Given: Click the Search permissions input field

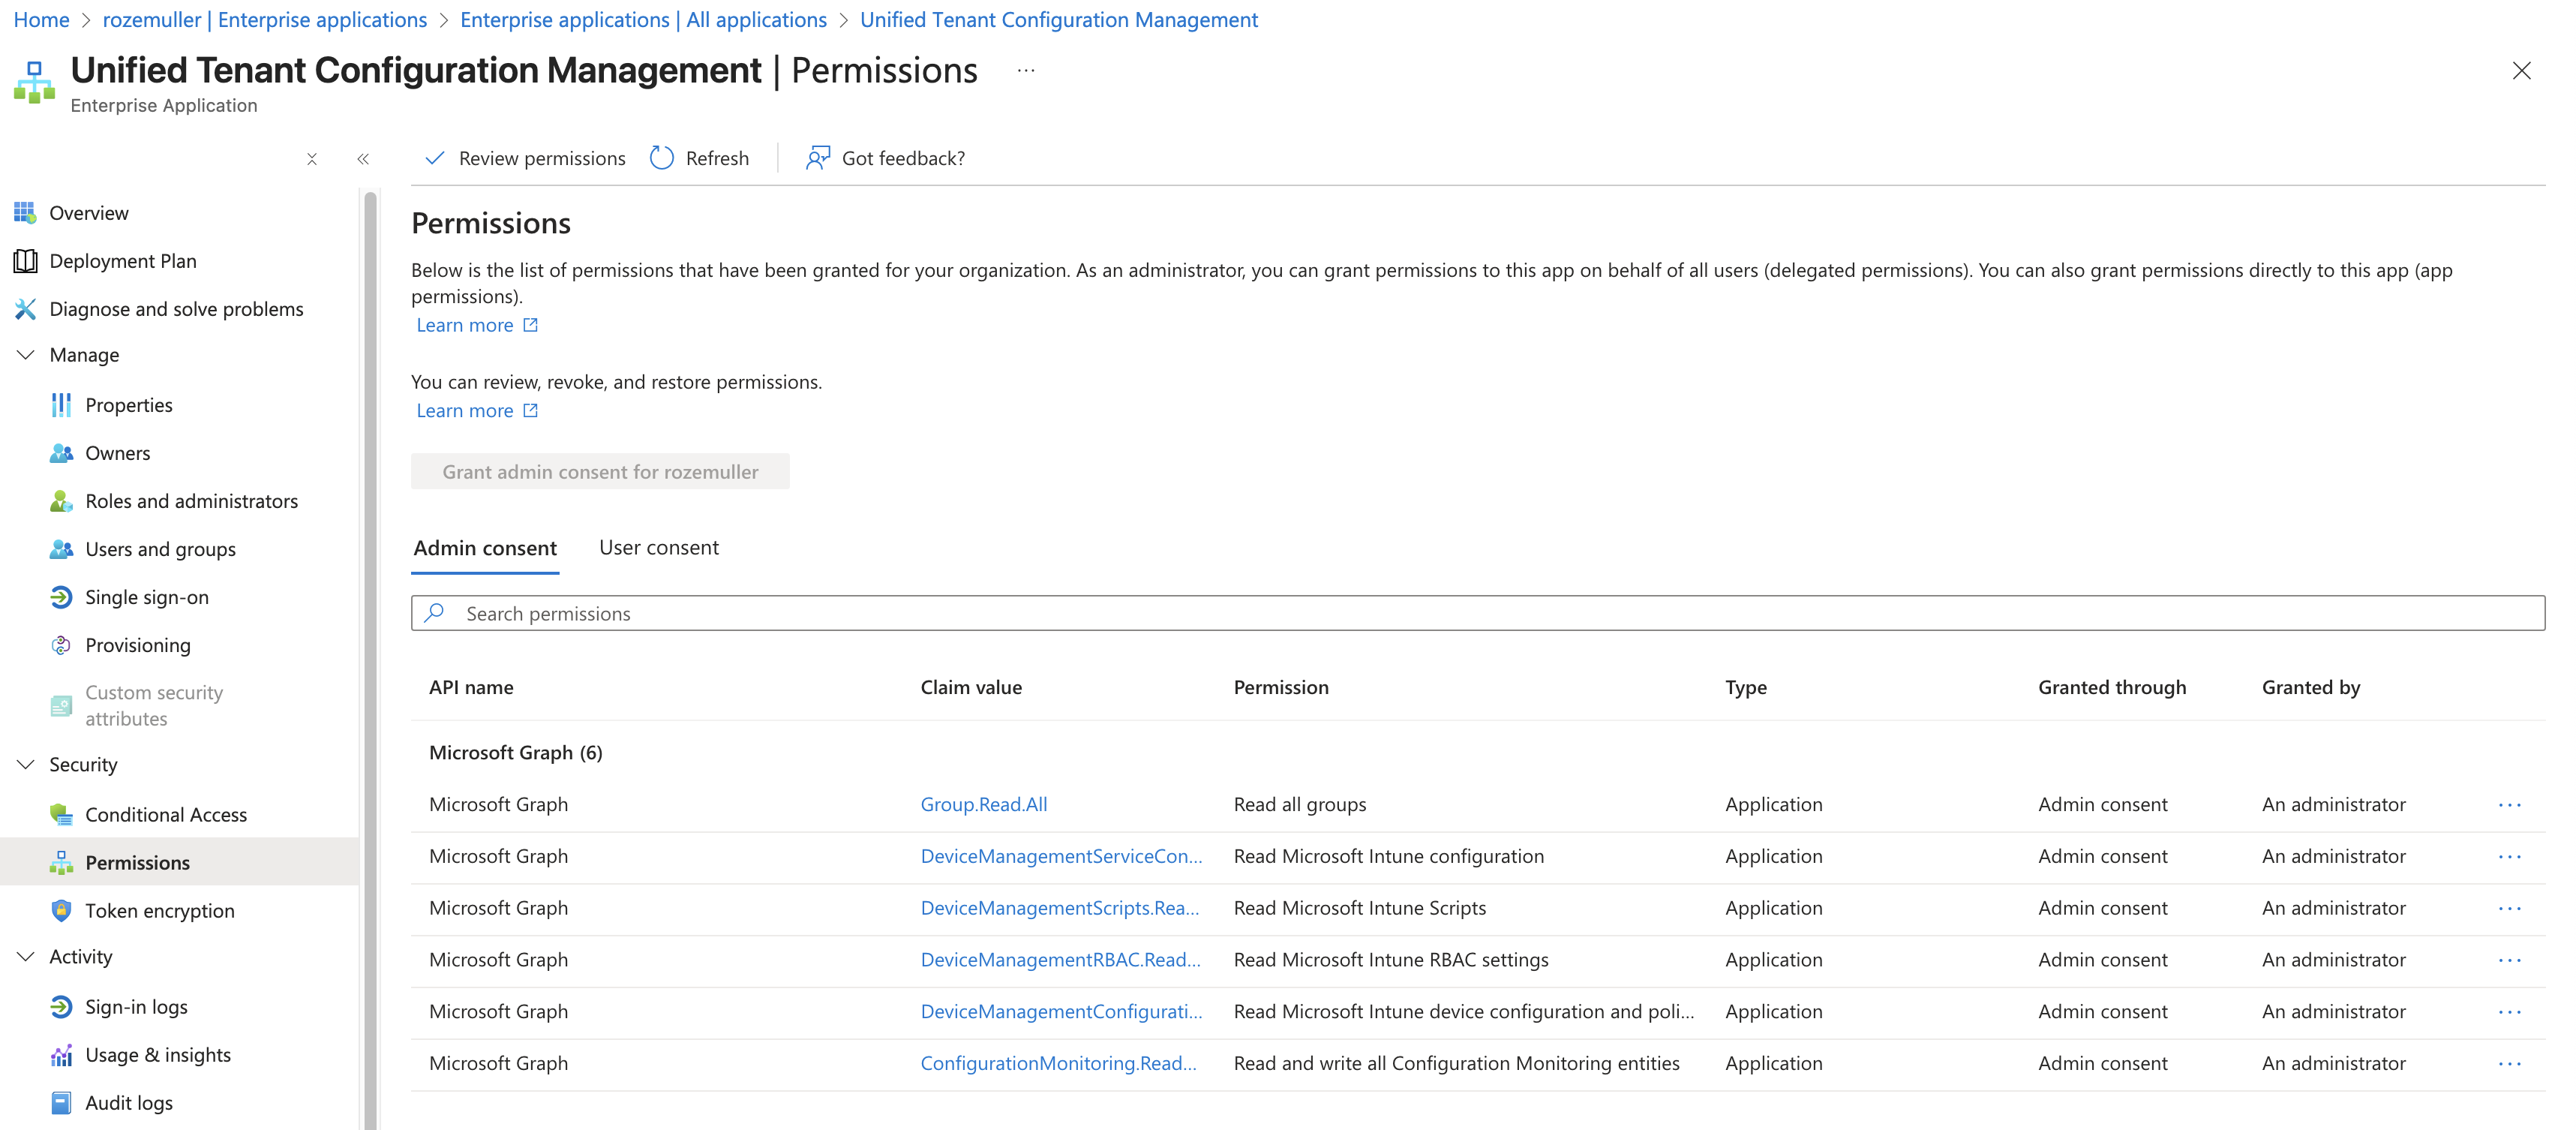Looking at the screenshot, I should (1478, 614).
